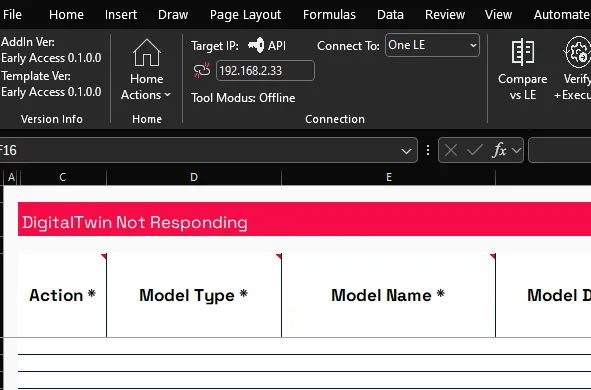This screenshot has height=390, width=591.
Task: Click the vertical dots formula bar handle
Action: 428,150
